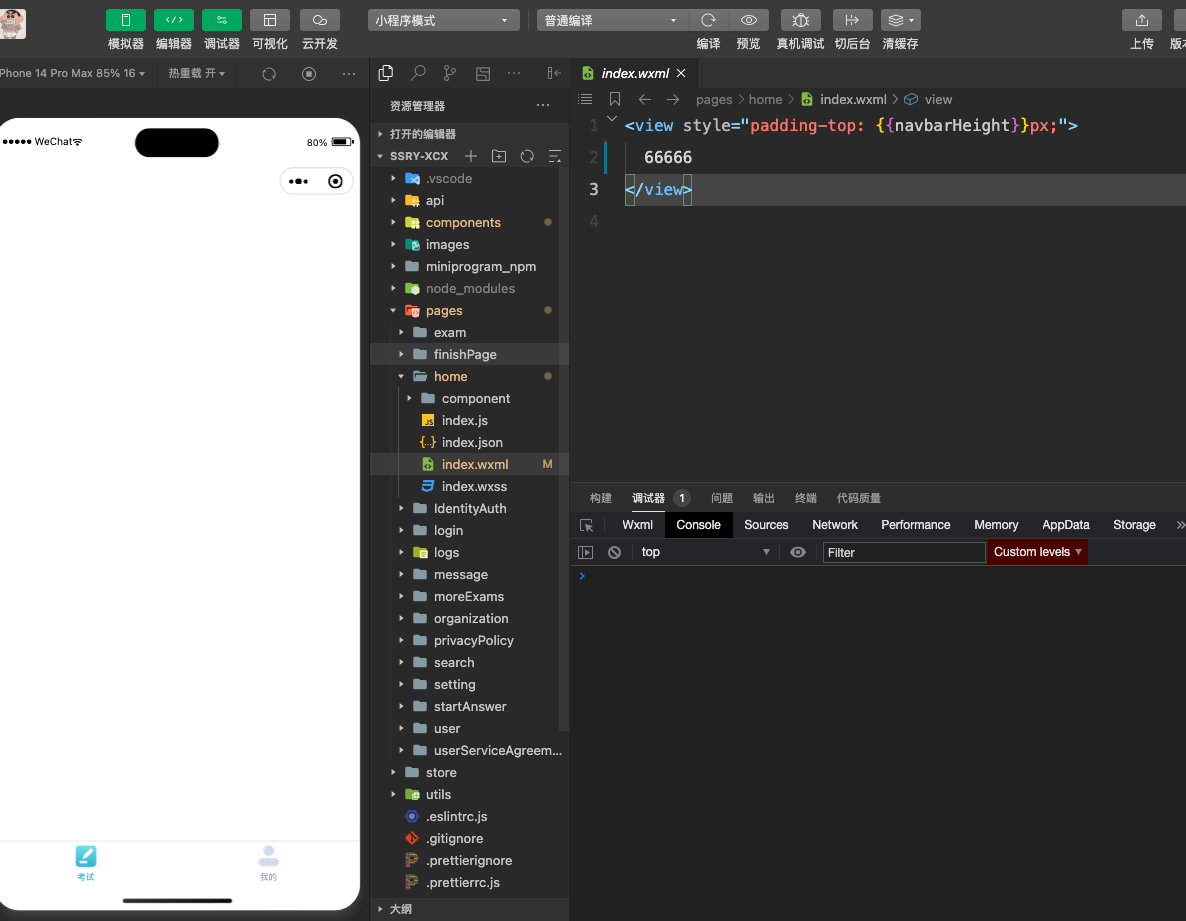The height and width of the screenshot is (921, 1186).
Task: Open the 热重载 hot reload dropdown
Action: [197, 73]
